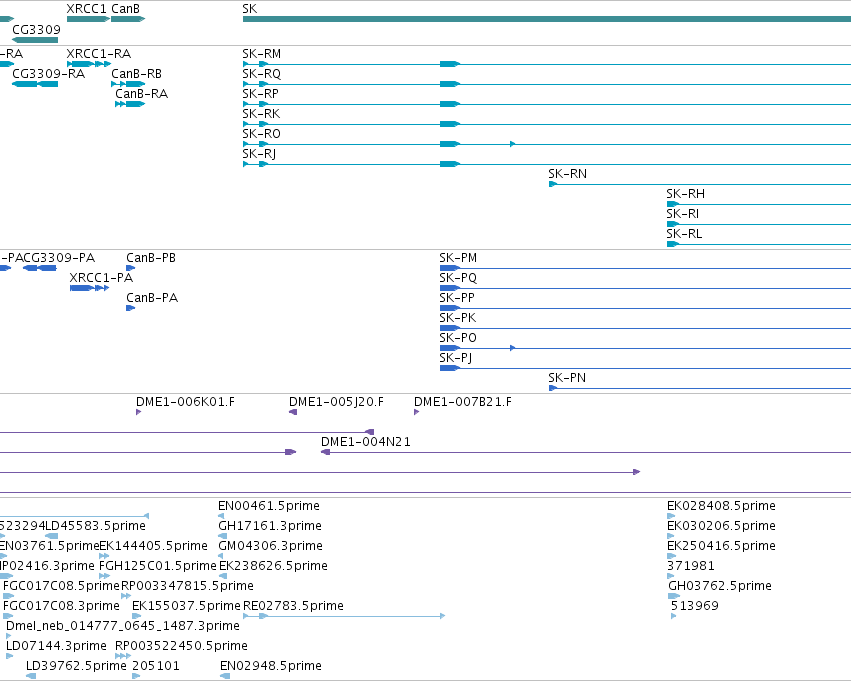Select the DME1-005J20.F feature
Viewport: 851px width, 681px height.
[x=293, y=412]
